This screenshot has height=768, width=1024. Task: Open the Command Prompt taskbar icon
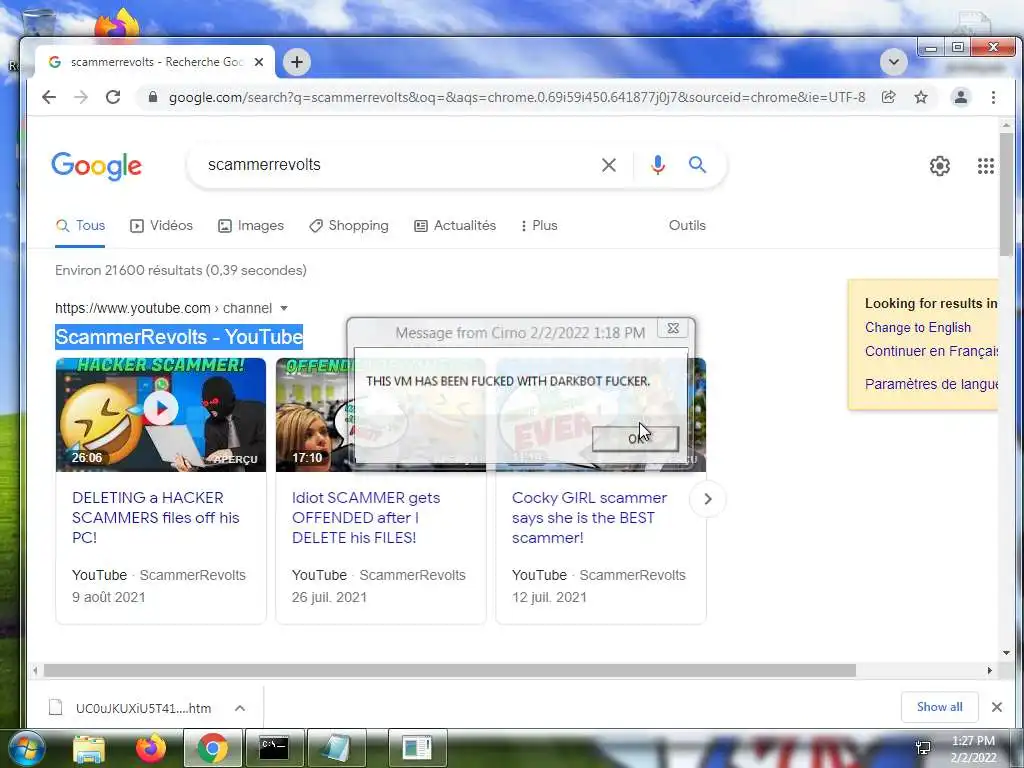pyautogui.click(x=274, y=748)
